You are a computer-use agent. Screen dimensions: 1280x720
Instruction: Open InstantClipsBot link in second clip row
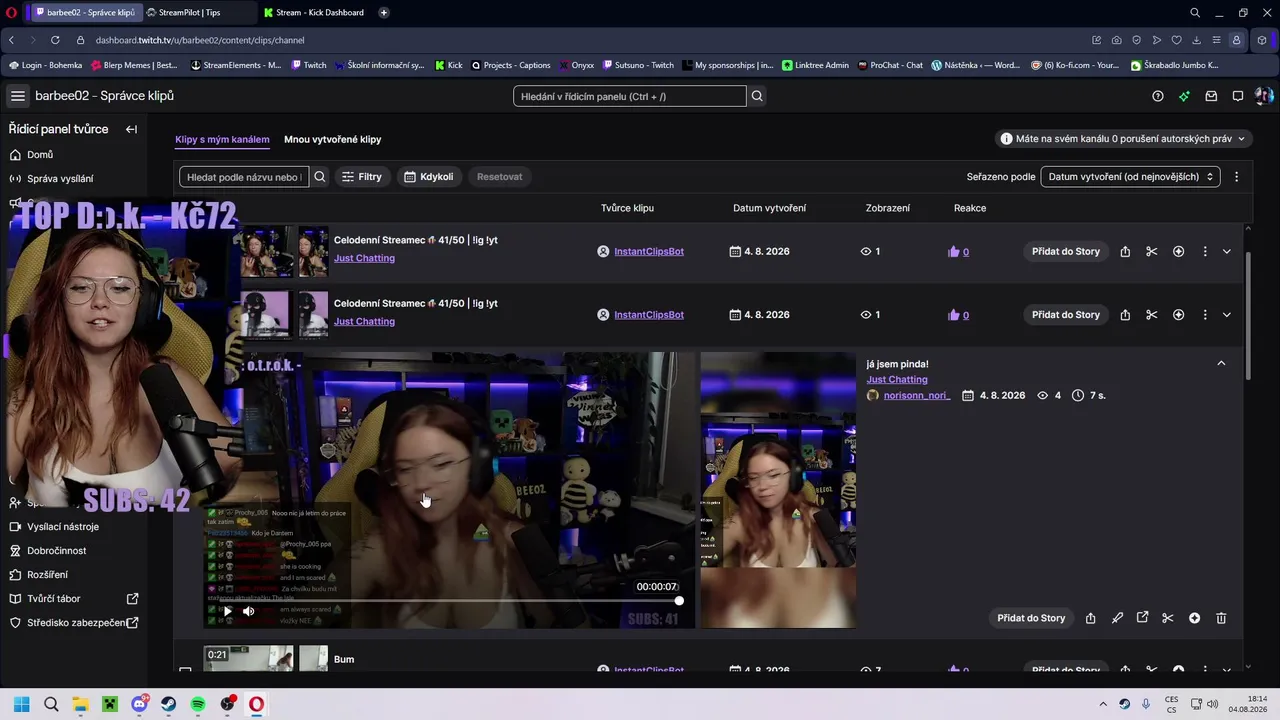[x=649, y=315]
